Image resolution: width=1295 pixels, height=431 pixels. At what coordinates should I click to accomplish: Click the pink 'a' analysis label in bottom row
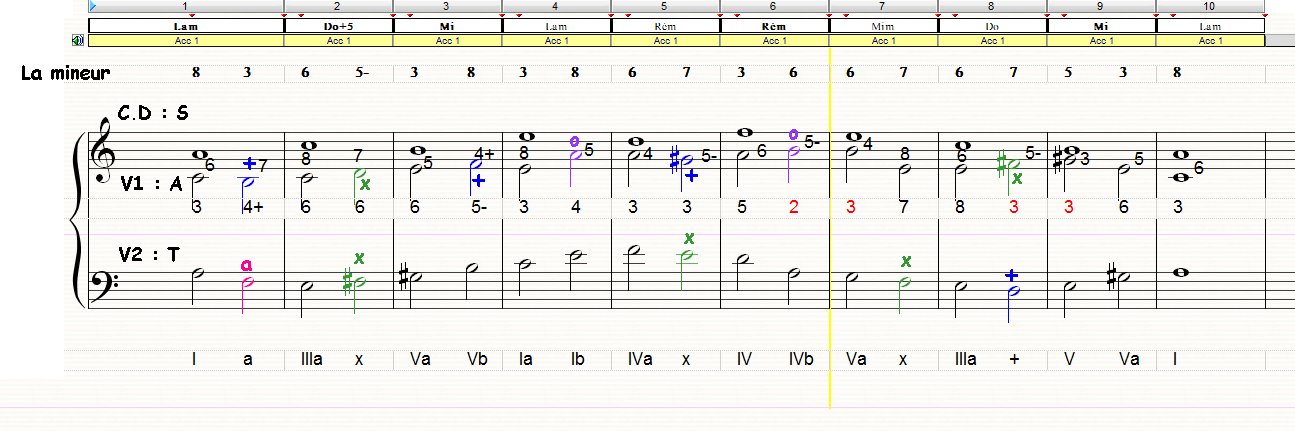247,359
